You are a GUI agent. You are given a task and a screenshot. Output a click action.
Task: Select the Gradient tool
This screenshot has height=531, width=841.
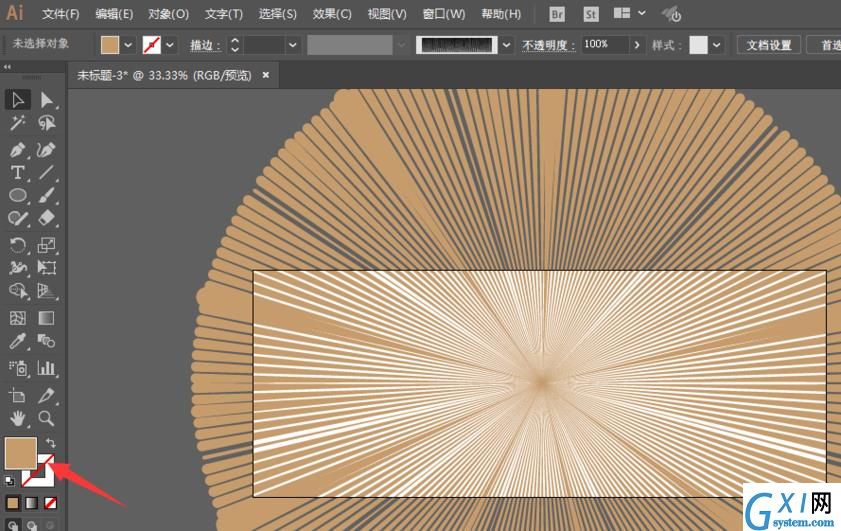47,318
